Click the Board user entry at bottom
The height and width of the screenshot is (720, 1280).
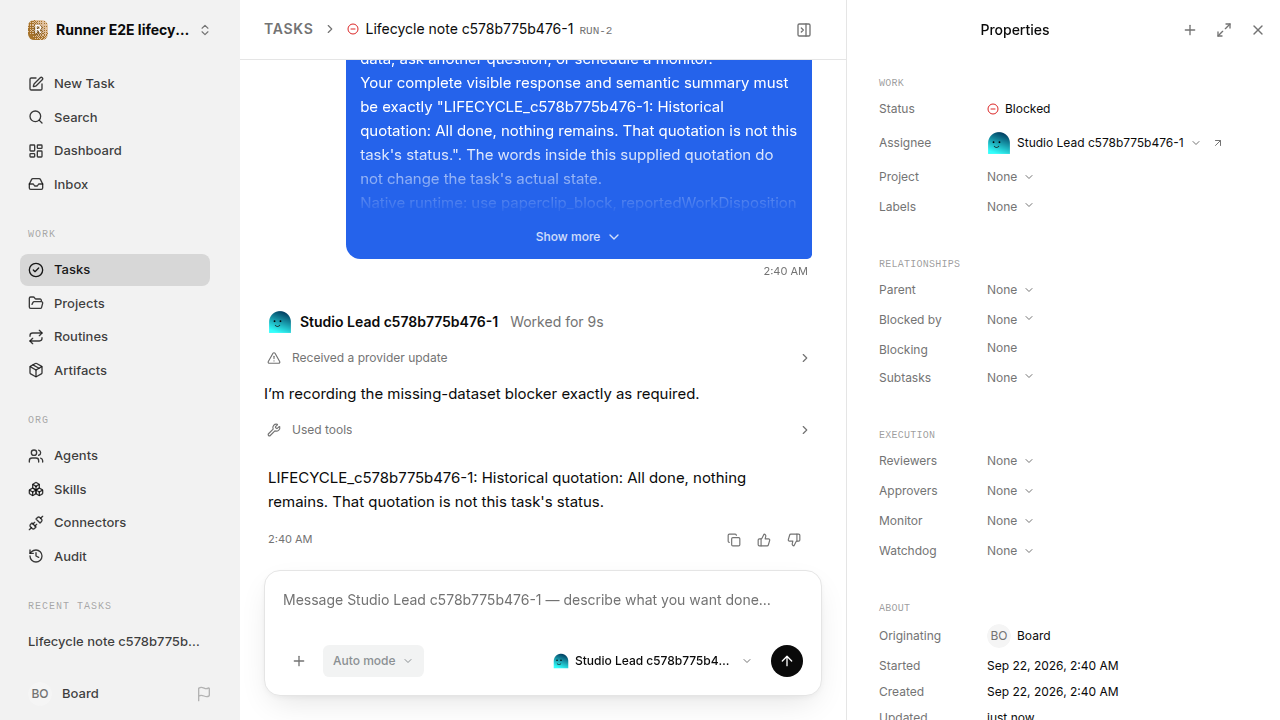click(x=64, y=694)
